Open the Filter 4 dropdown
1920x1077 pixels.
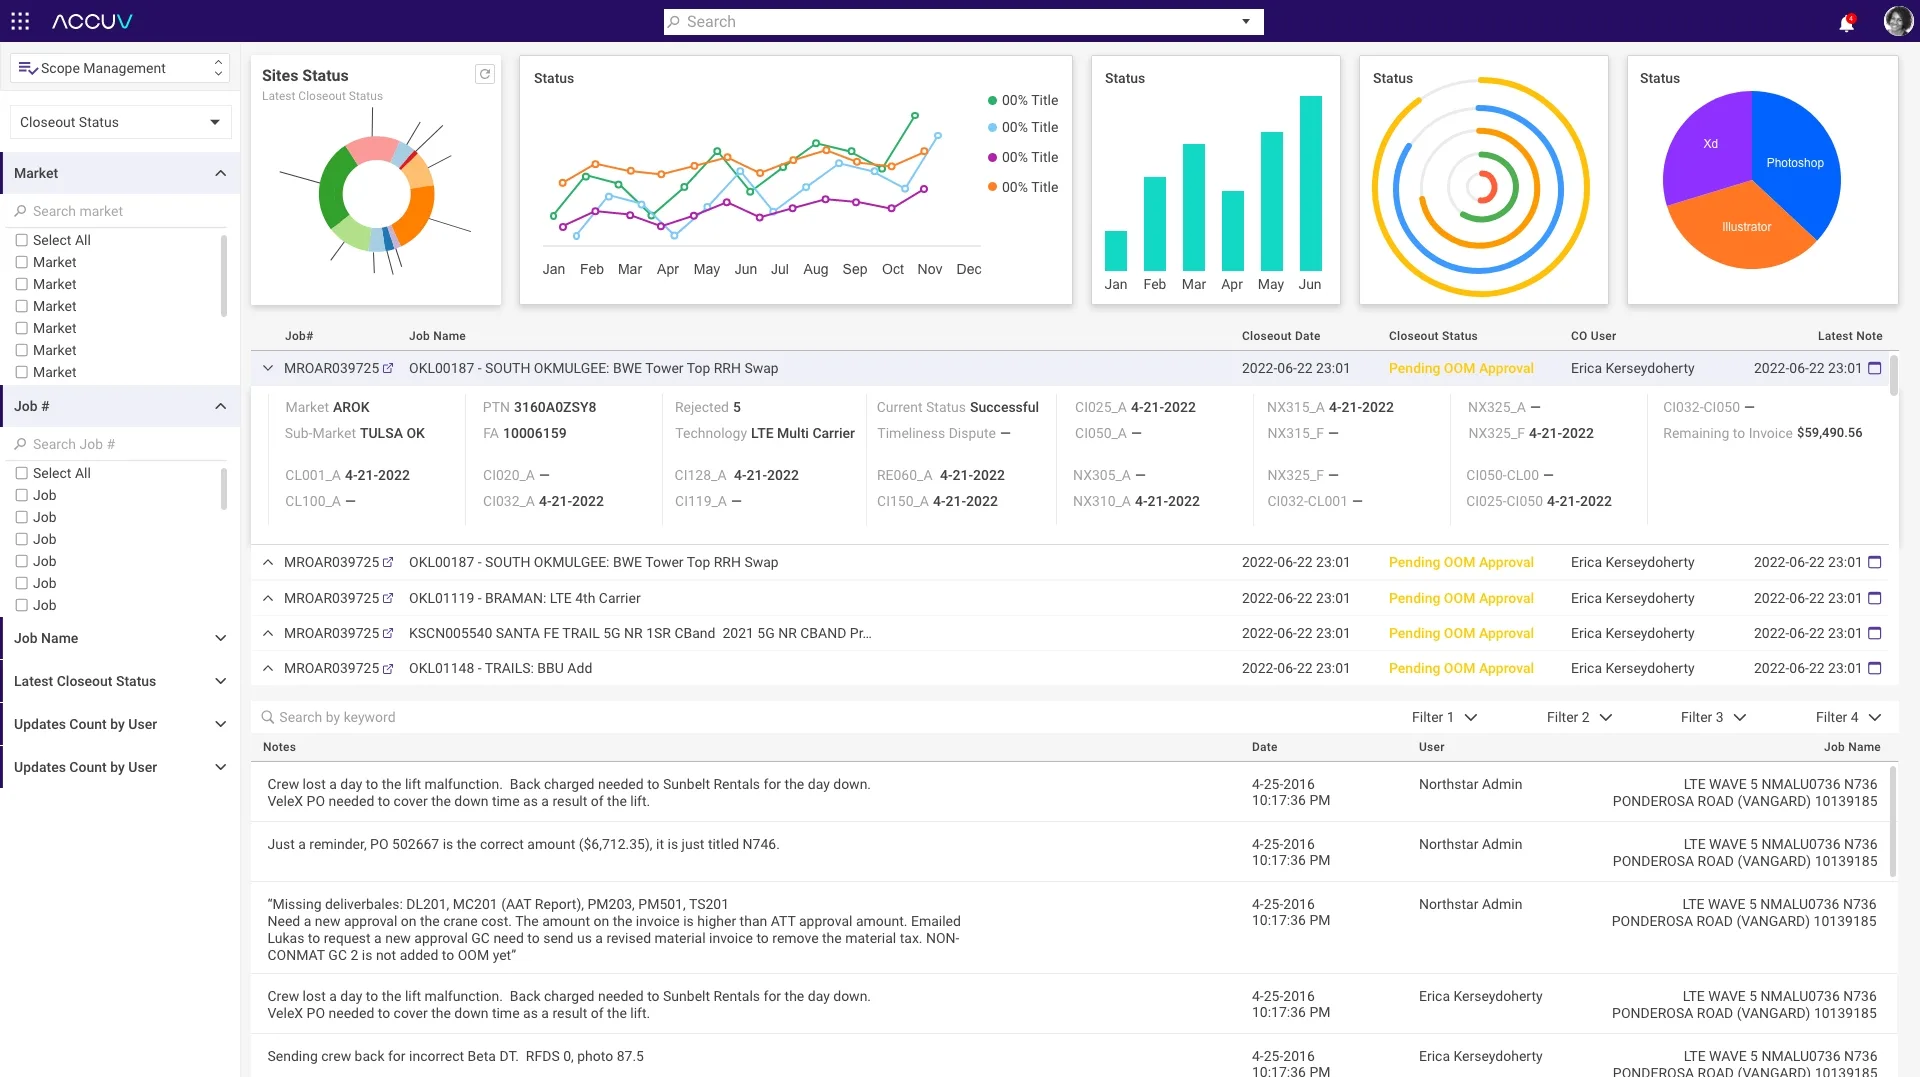click(1848, 717)
